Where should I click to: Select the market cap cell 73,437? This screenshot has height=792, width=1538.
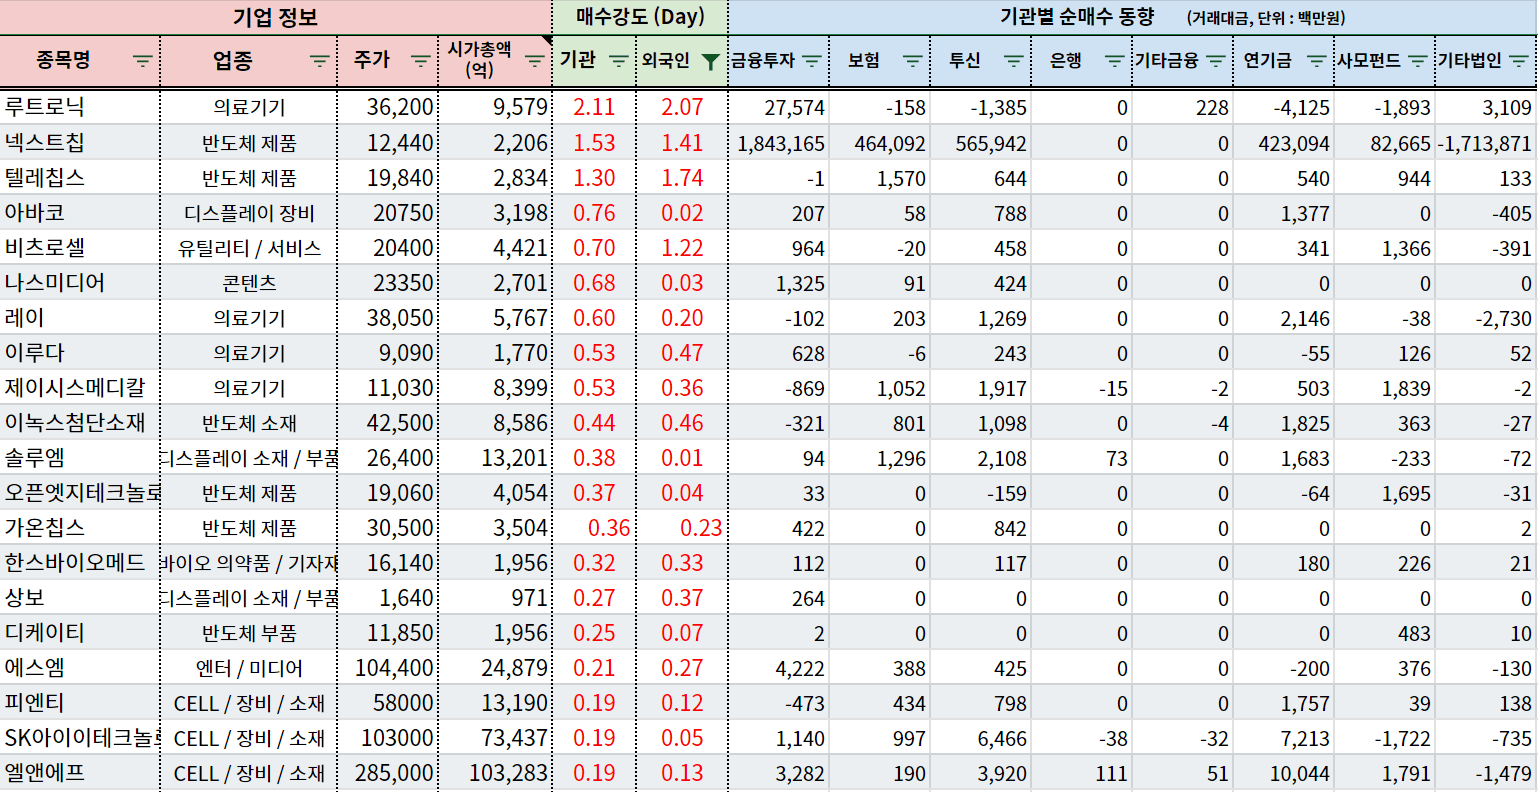pyautogui.click(x=495, y=737)
